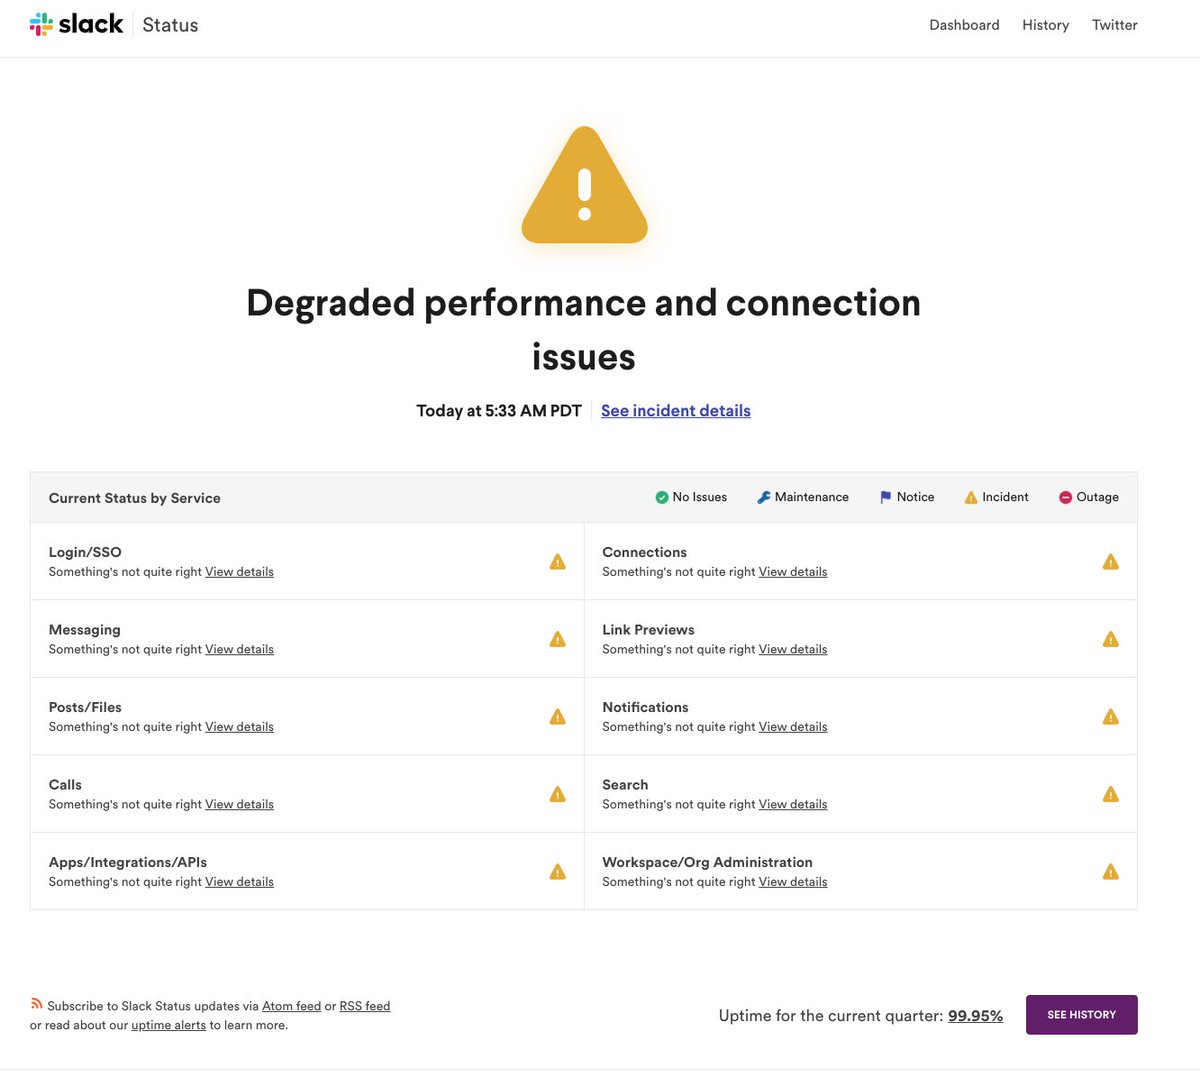Open See incident details link
The width and height of the screenshot is (1200, 1077).
click(676, 411)
